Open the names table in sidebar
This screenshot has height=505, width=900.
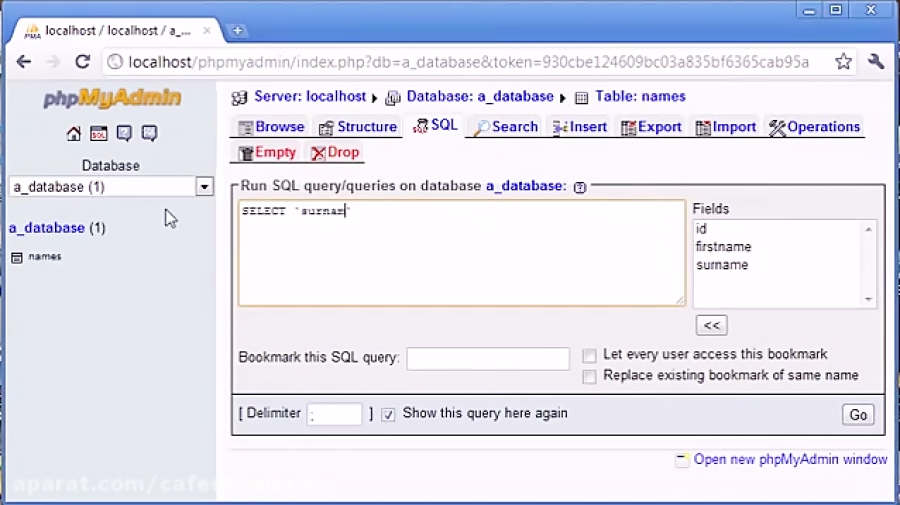45,257
